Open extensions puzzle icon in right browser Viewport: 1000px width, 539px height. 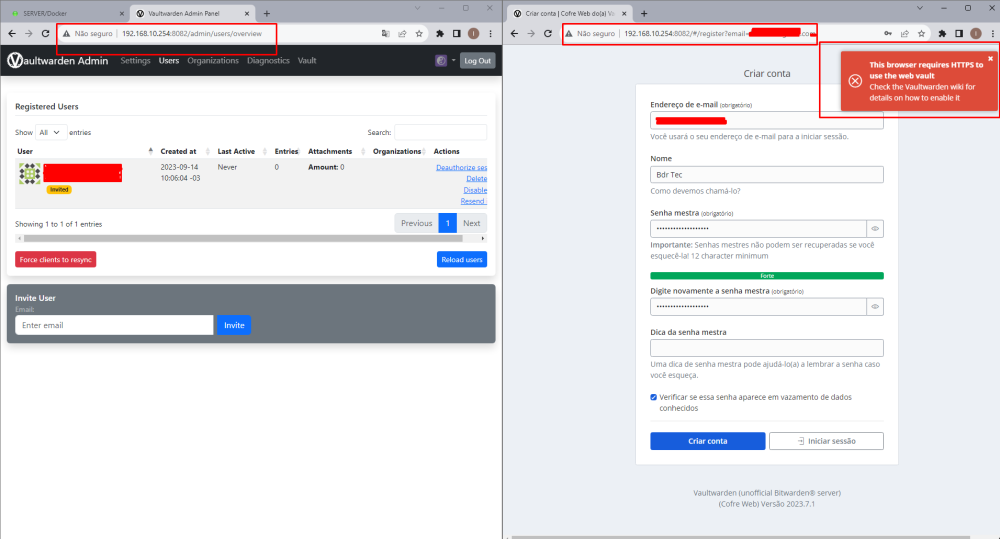(x=942, y=33)
